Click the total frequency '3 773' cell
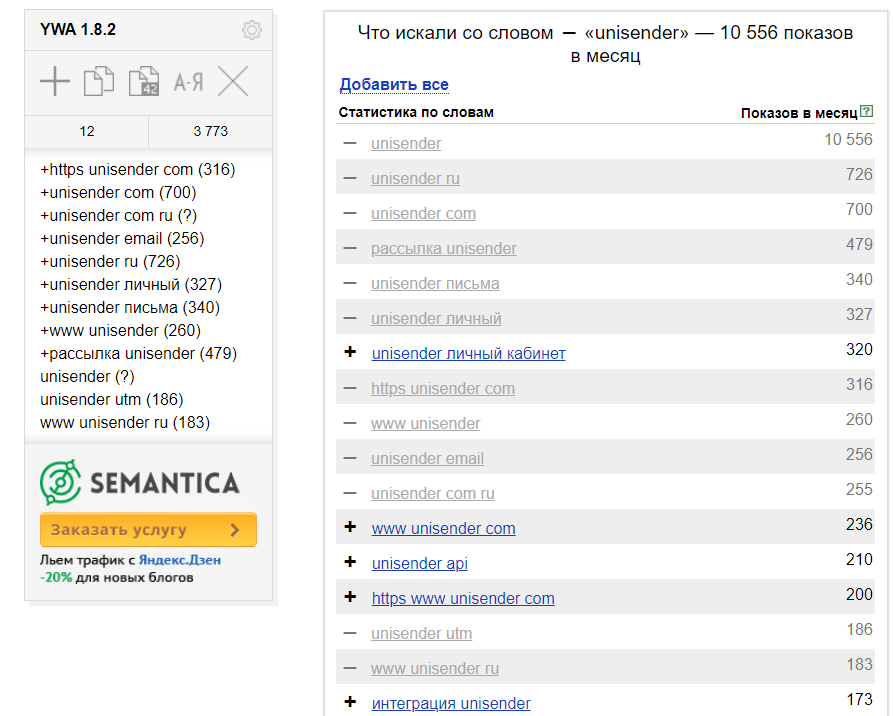 (x=211, y=132)
